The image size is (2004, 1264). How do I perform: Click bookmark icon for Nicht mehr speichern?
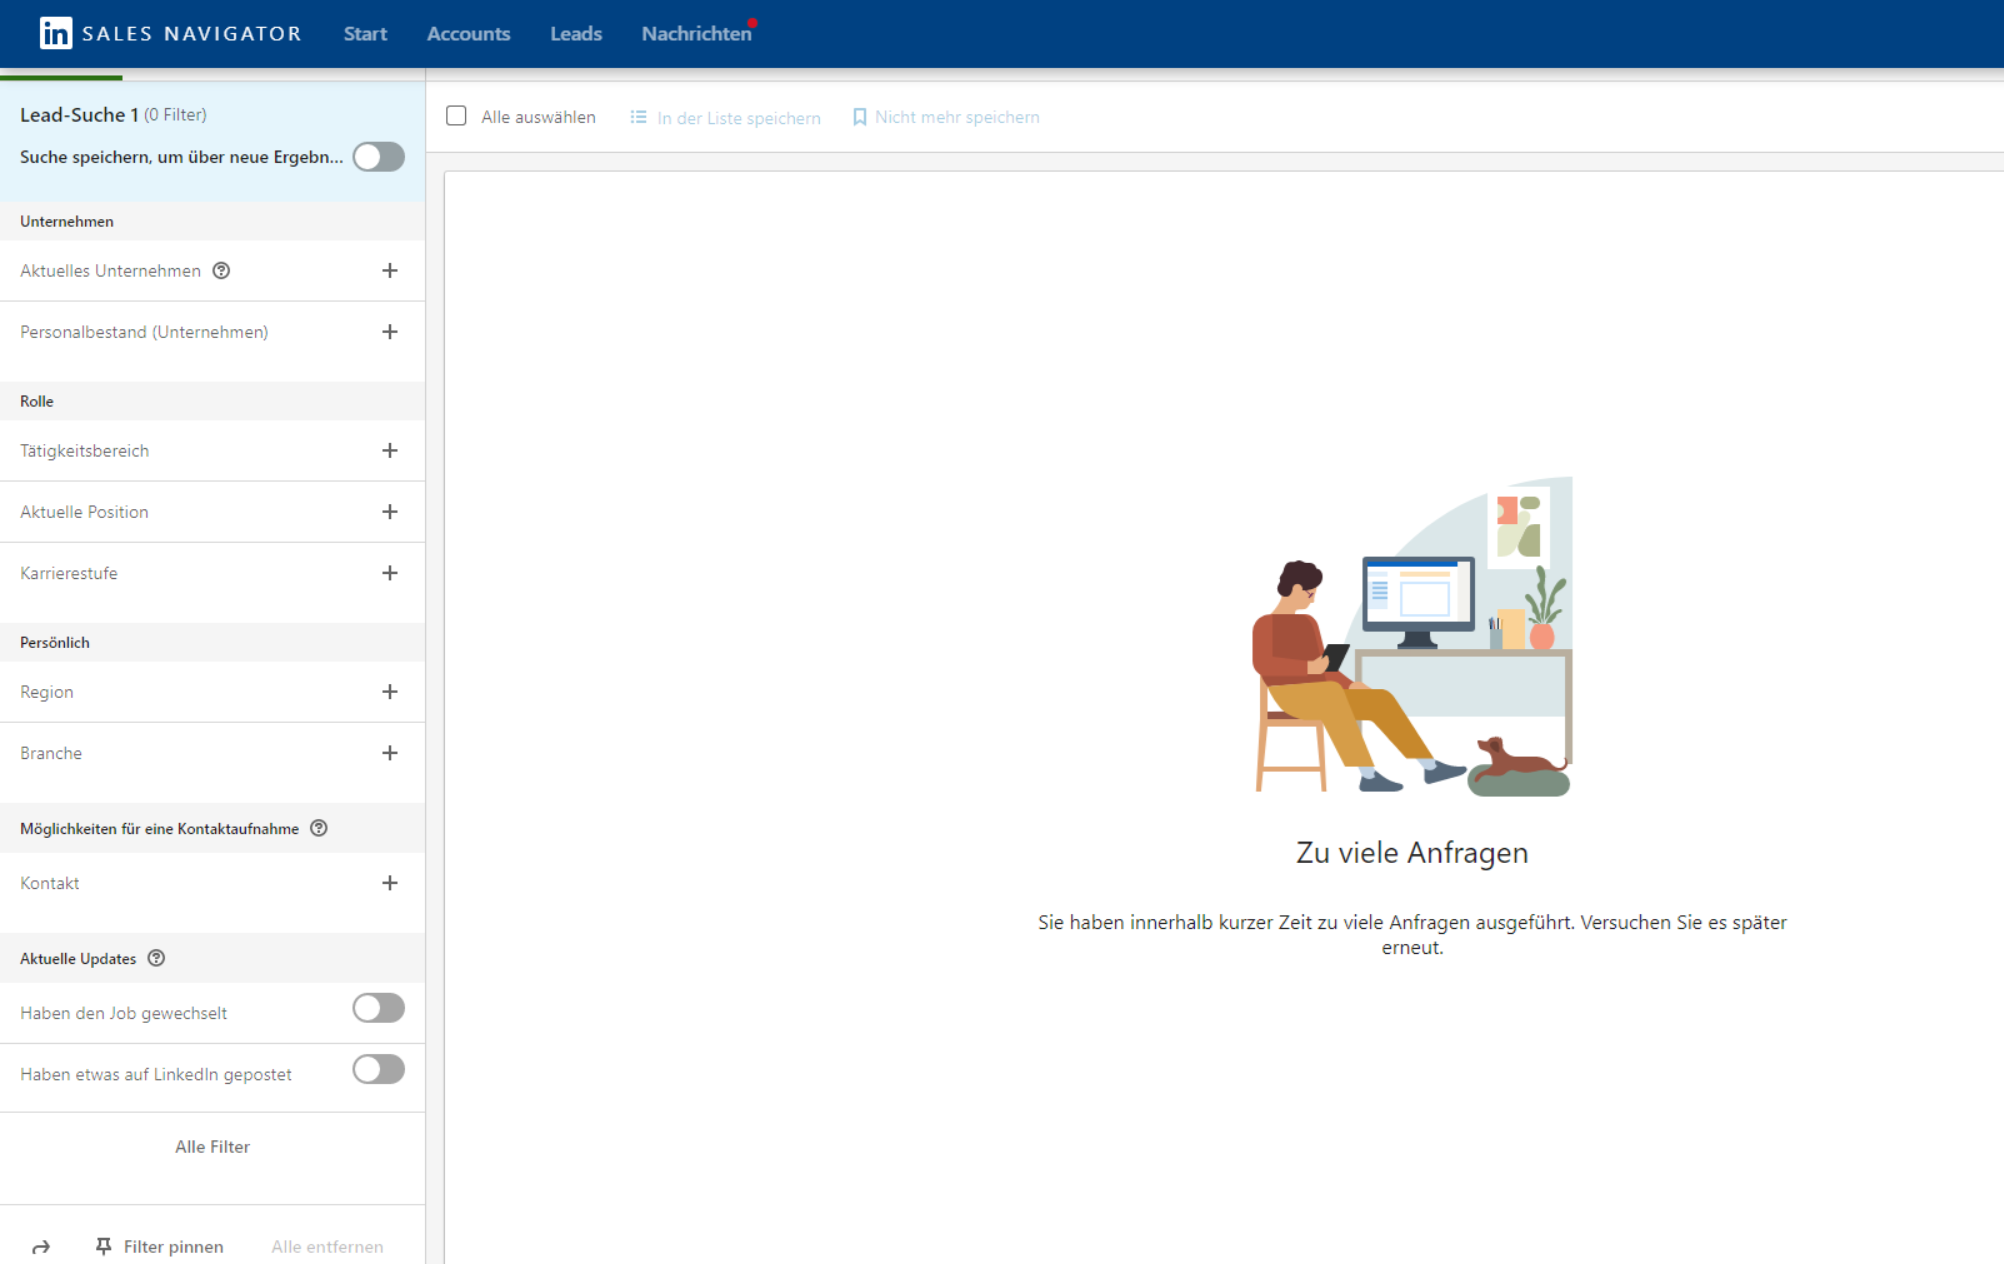[x=859, y=117]
